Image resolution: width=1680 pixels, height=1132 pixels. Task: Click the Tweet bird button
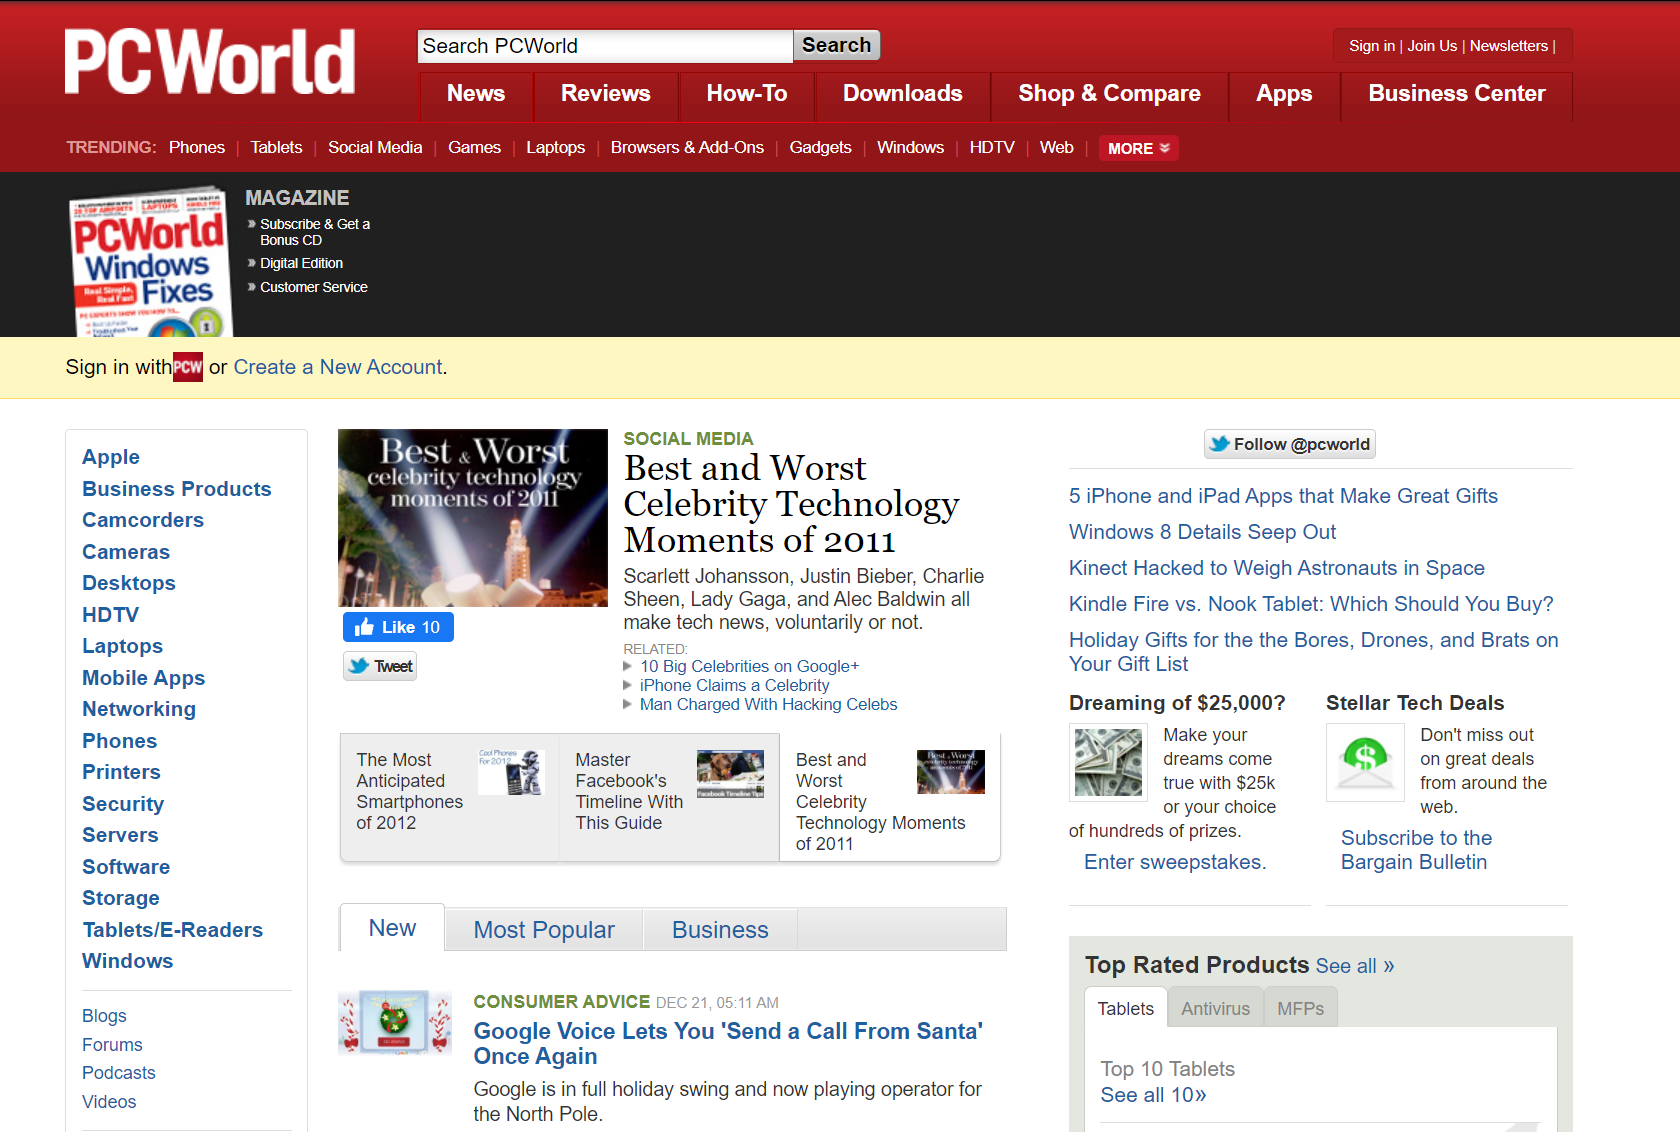(380, 666)
